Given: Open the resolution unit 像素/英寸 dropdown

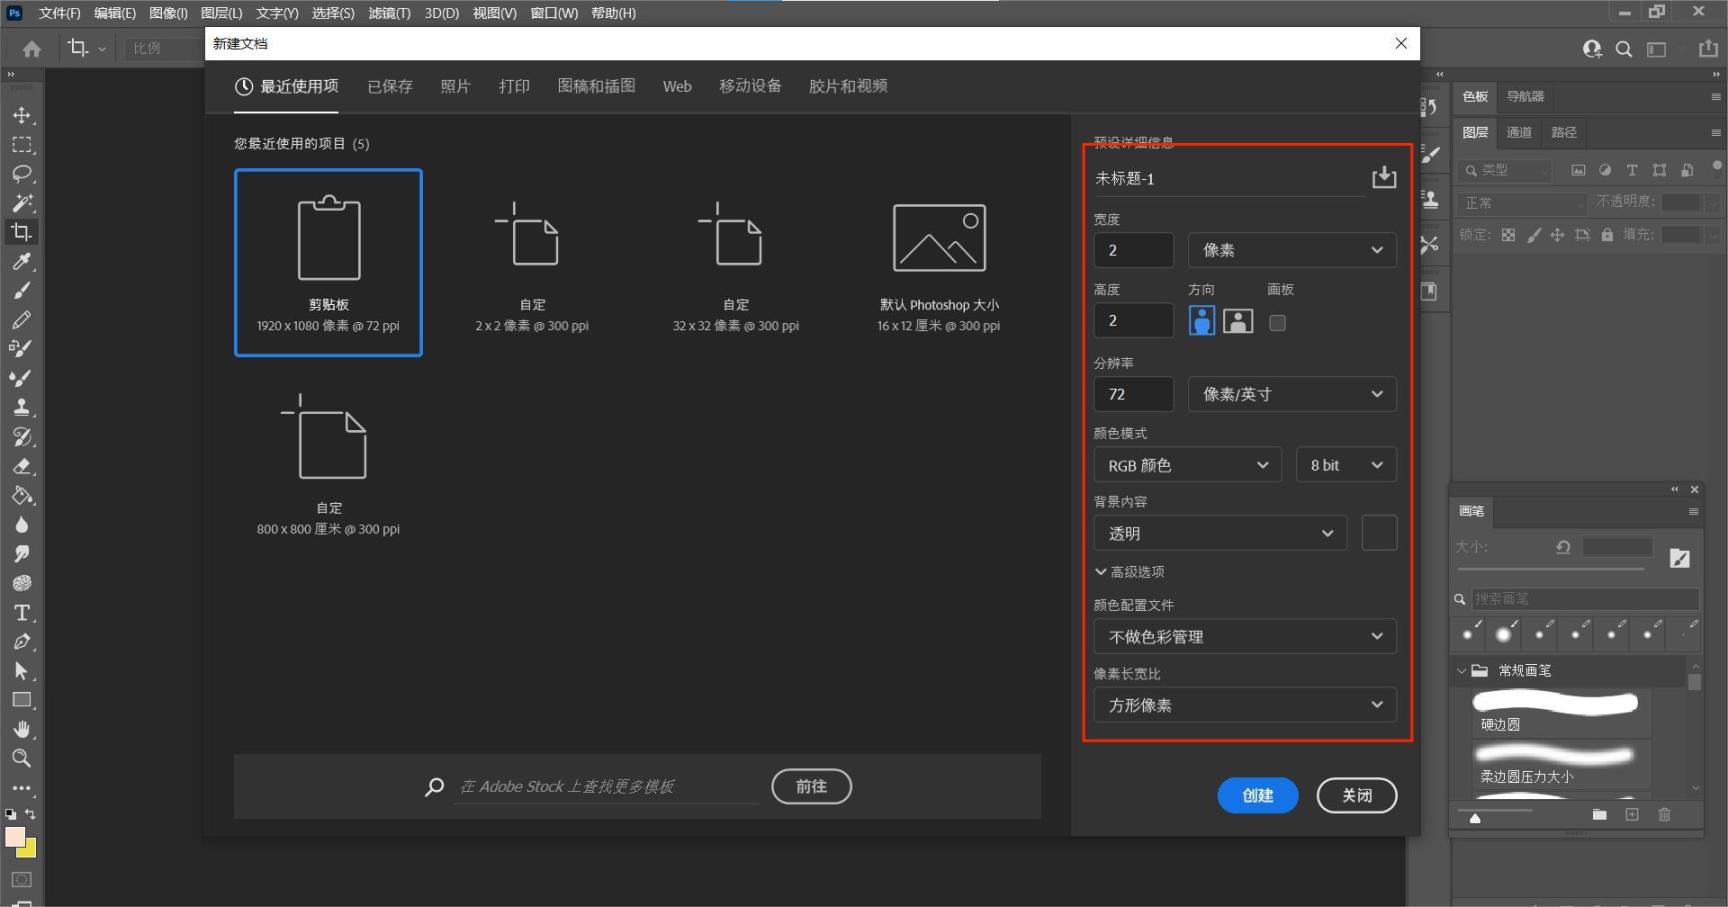Looking at the screenshot, I should (1292, 394).
